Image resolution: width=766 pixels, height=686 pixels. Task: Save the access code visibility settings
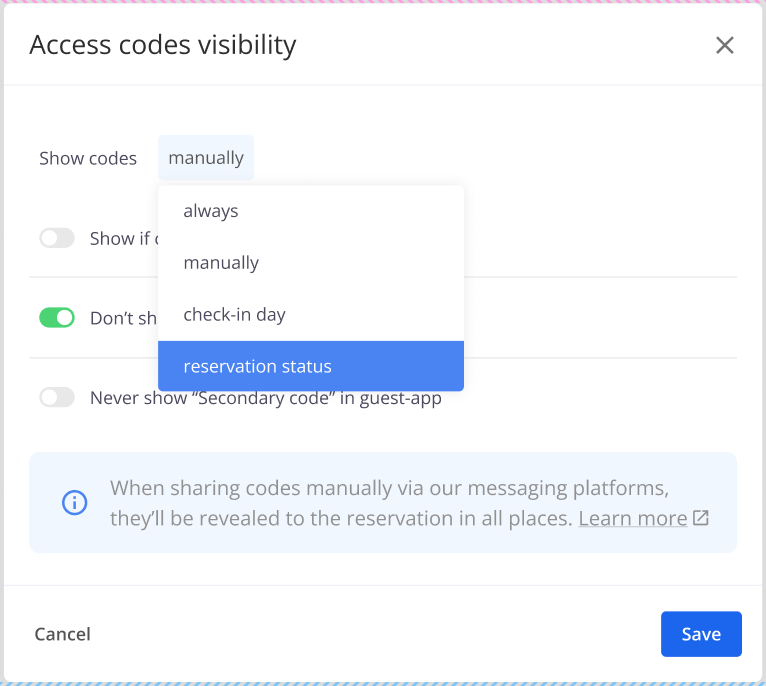pos(701,634)
